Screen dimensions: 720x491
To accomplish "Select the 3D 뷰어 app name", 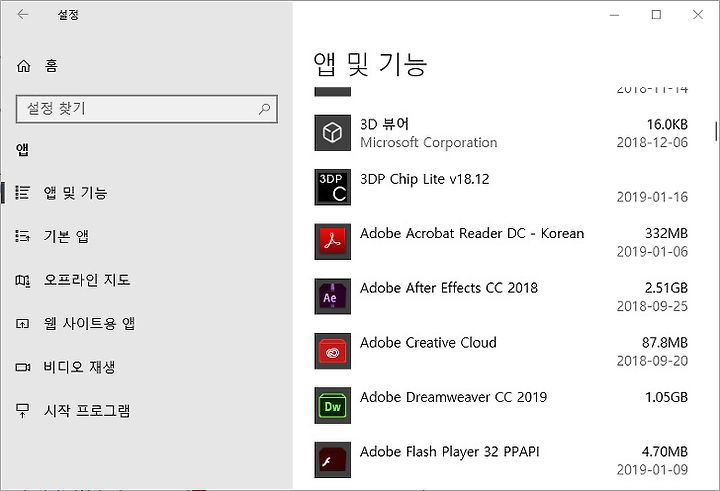I will 384,124.
